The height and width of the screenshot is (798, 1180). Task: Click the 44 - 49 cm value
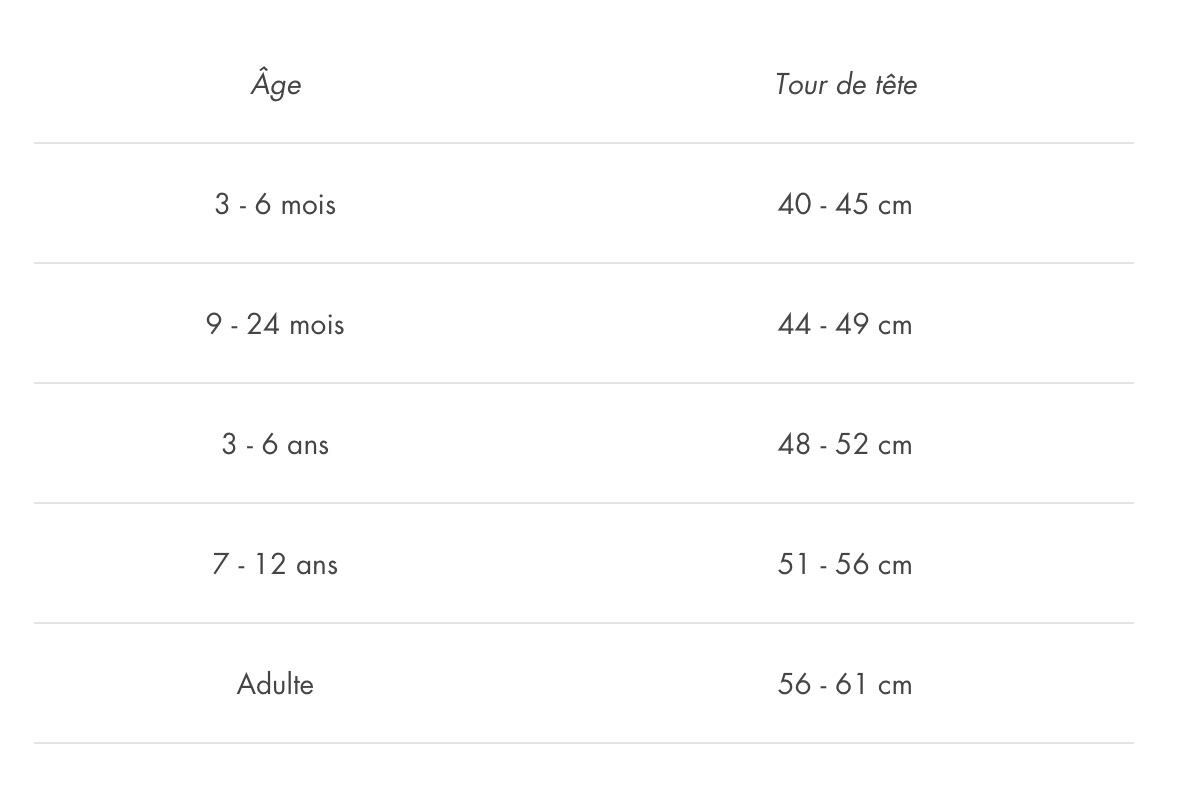(845, 325)
